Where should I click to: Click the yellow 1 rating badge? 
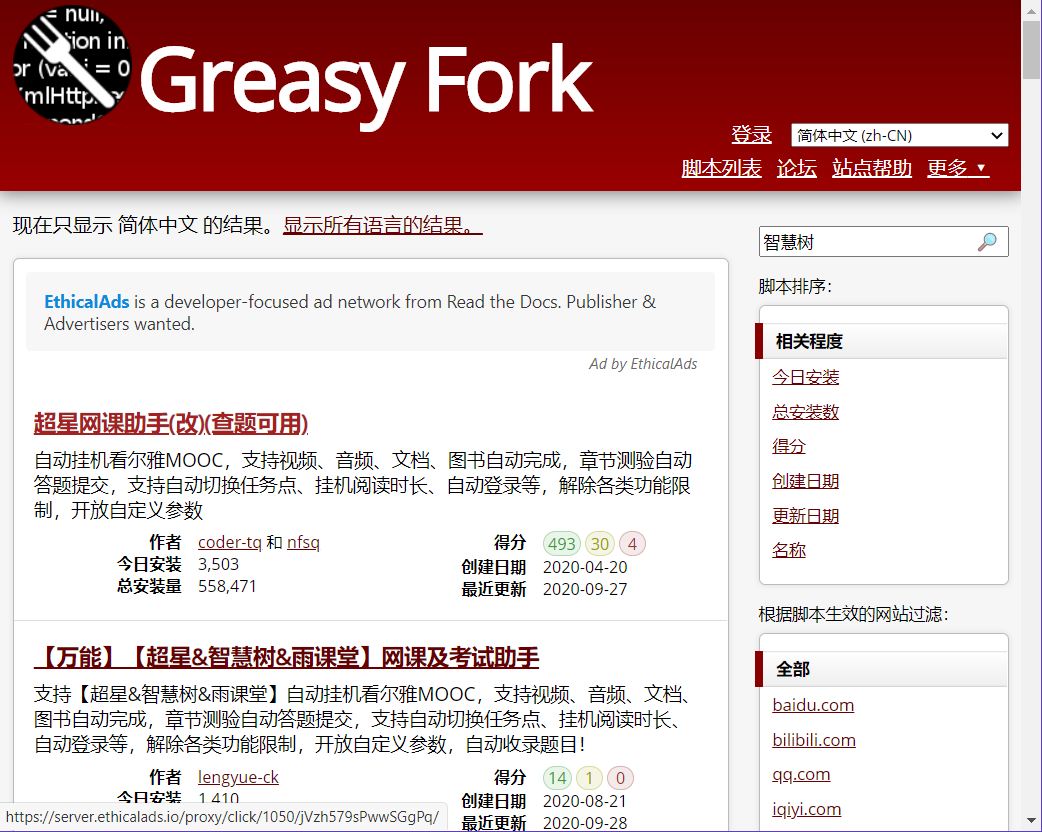(589, 778)
